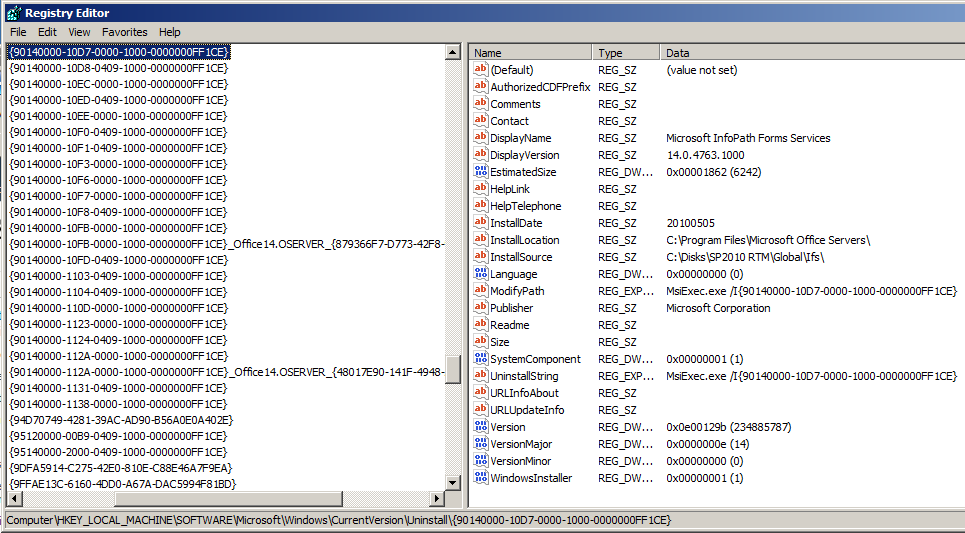This screenshot has width=965, height=533.
Task: Select key {94D70749-4281-39AC-AD90-B56A0E0A402E}
Action: [x=120, y=420]
